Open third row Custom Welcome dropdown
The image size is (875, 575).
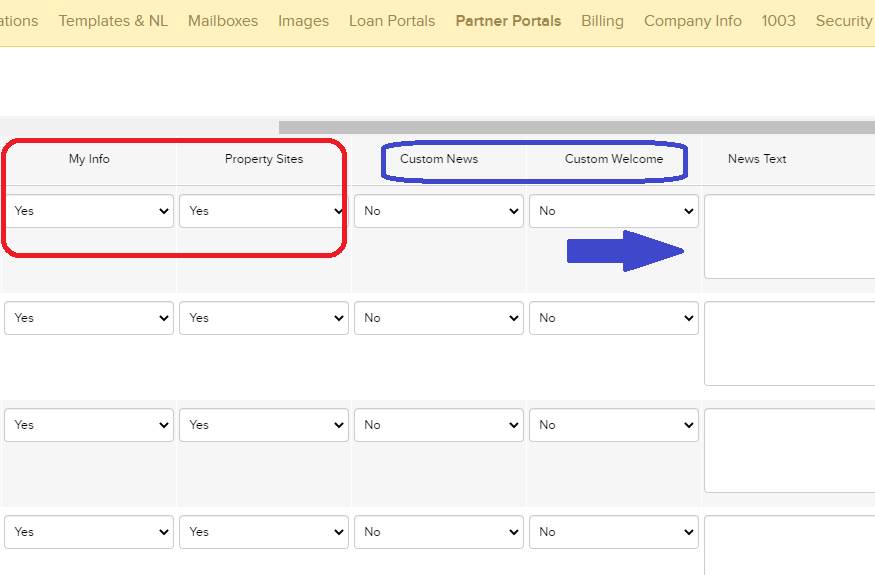coord(614,425)
